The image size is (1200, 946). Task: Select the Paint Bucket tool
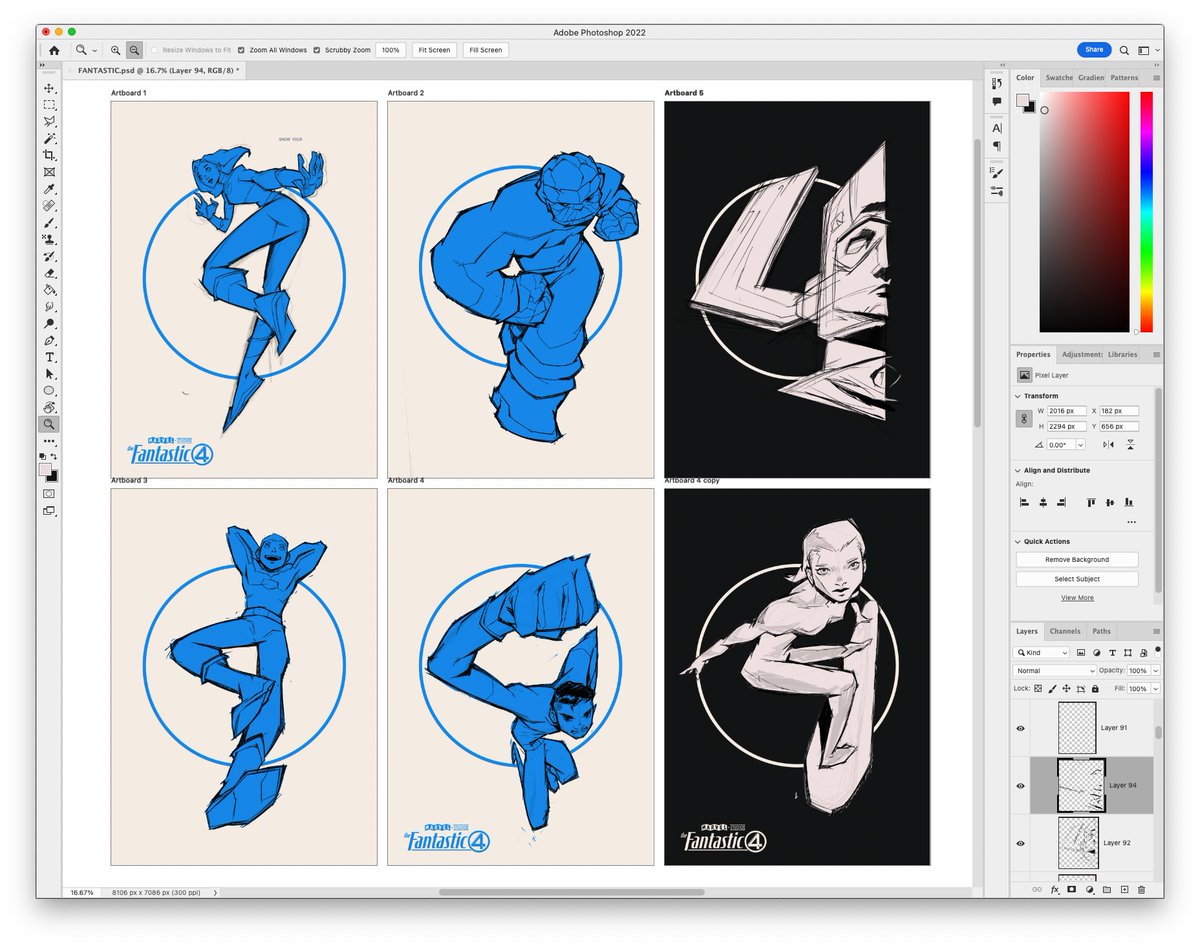pyautogui.click(x=49, y=290)
